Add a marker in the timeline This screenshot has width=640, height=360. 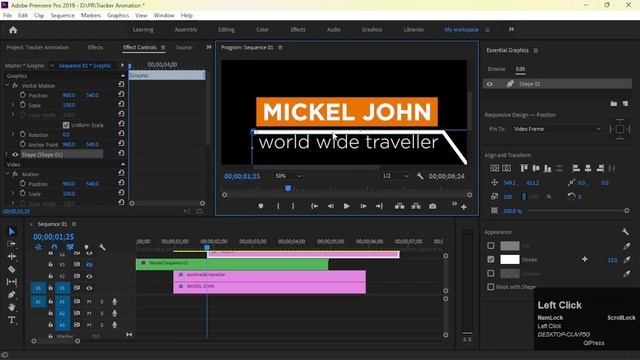click(x=86, y=247)
